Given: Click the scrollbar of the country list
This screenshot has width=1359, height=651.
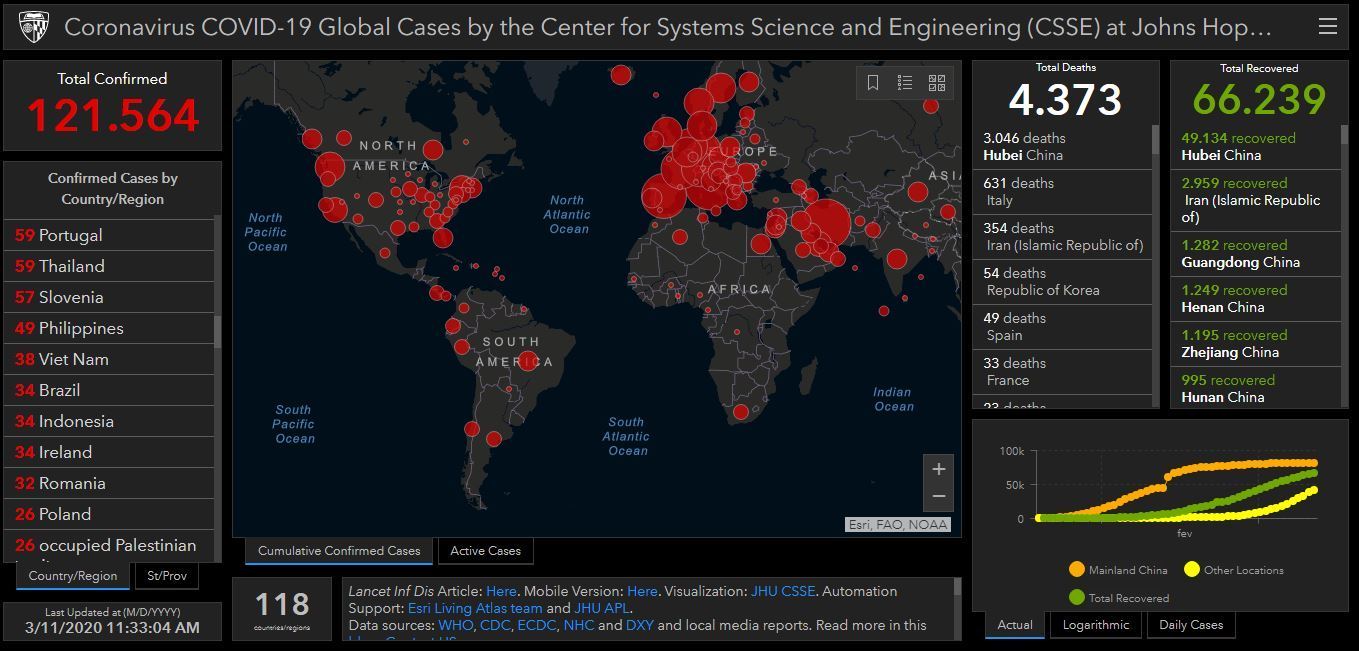Looking at the screenshot, I should click(x=217, y=330).
